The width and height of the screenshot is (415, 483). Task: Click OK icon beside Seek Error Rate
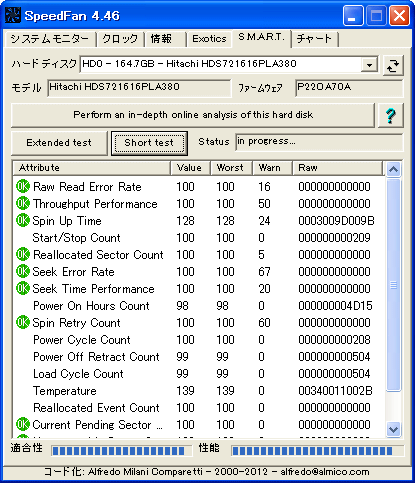click(x=23, y=271)
